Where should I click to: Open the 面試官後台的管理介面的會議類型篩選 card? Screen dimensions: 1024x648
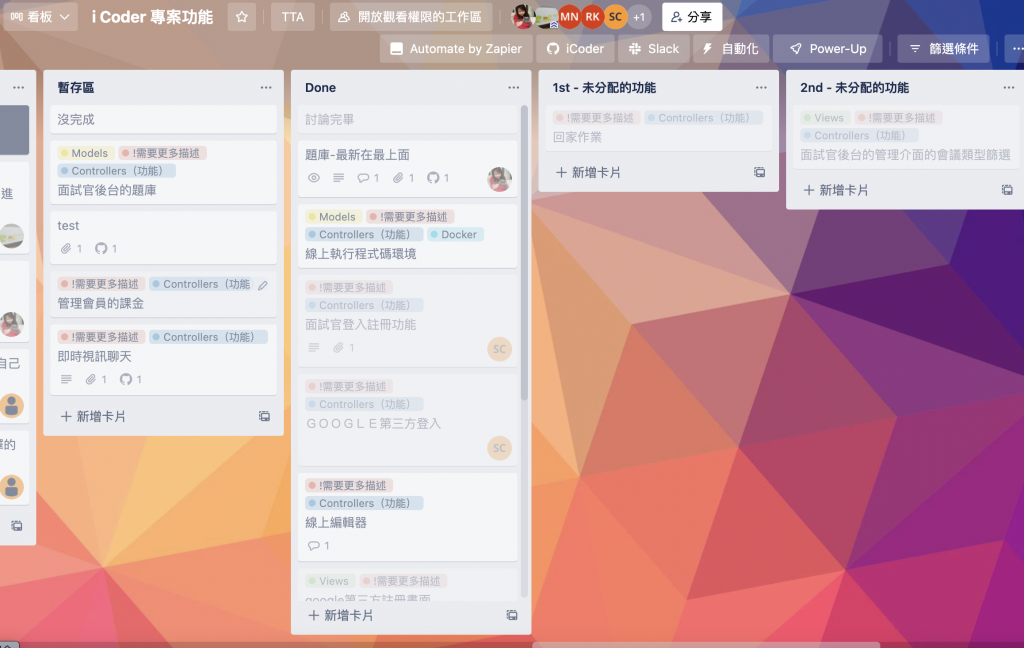[x=908, y=137]
